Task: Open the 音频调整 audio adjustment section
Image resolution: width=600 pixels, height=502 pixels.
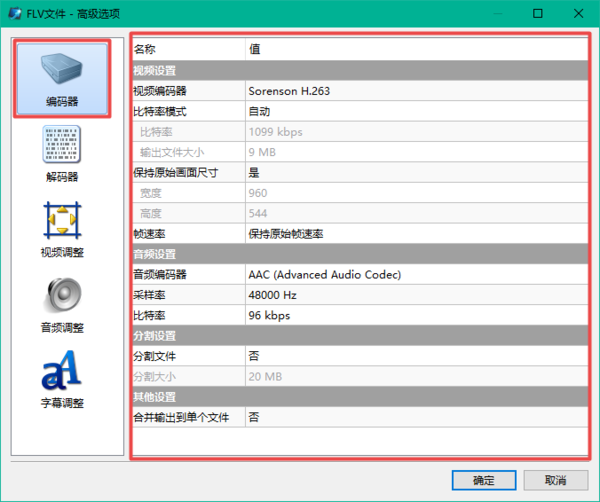Action: 62,305
